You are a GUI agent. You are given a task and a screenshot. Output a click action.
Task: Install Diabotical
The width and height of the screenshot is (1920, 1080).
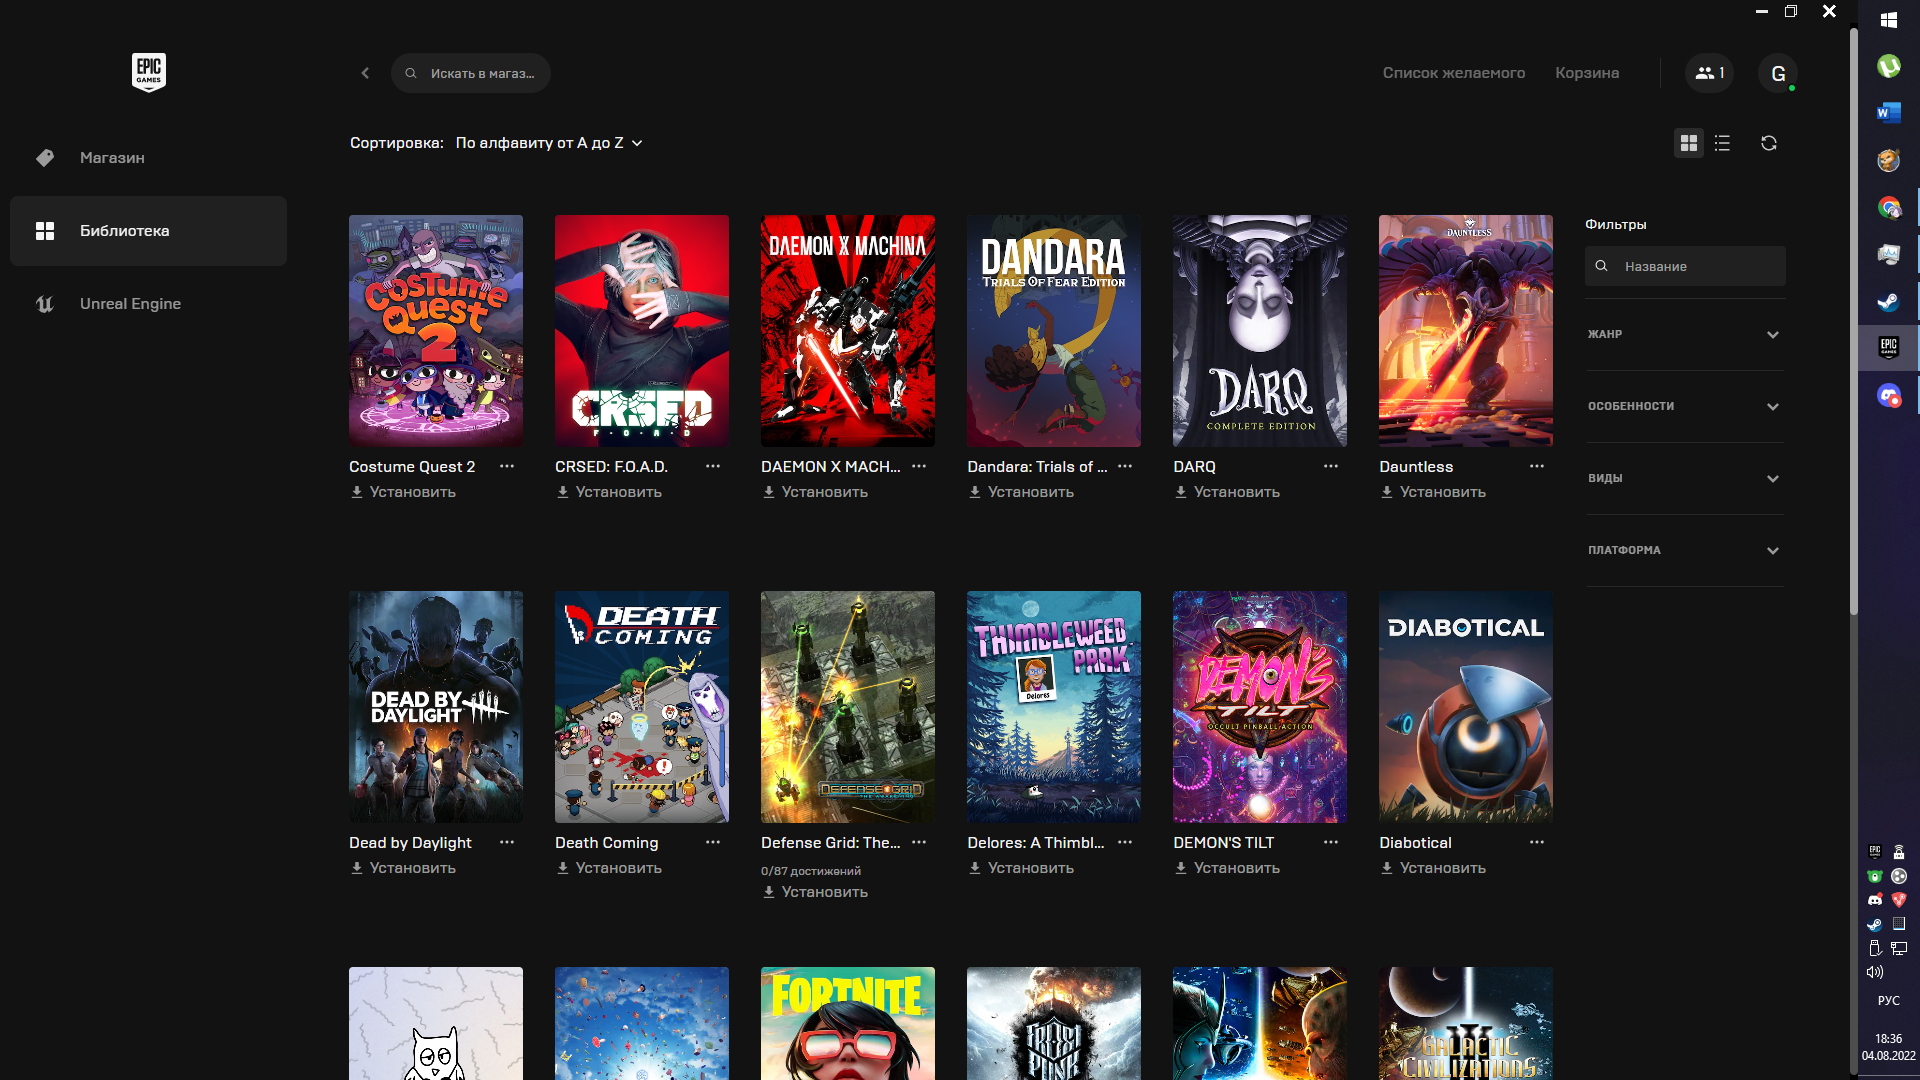[x=1433, y=868]
